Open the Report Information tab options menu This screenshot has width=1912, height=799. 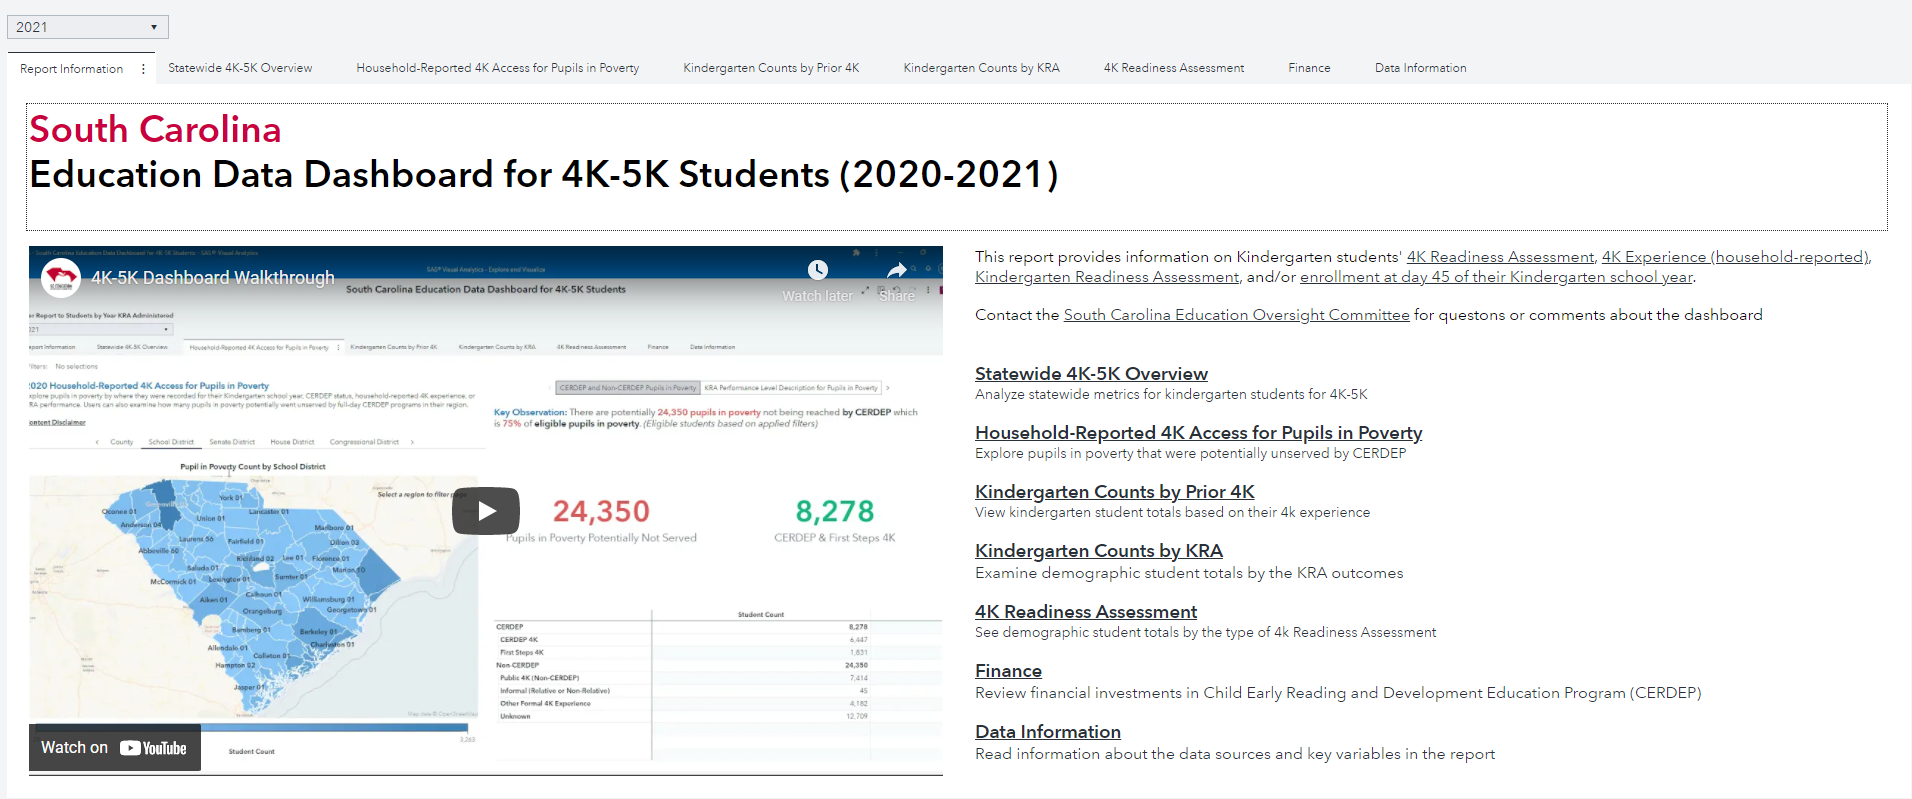pos(143,69)
